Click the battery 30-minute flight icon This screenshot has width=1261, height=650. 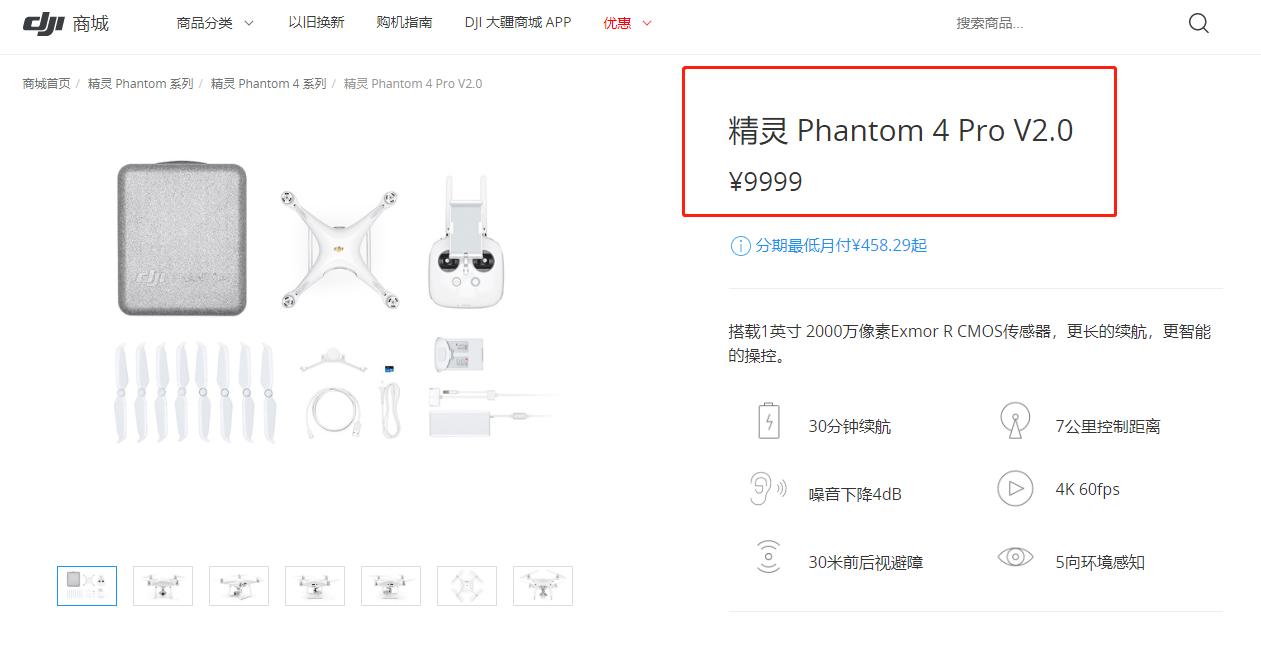(768, 421)
